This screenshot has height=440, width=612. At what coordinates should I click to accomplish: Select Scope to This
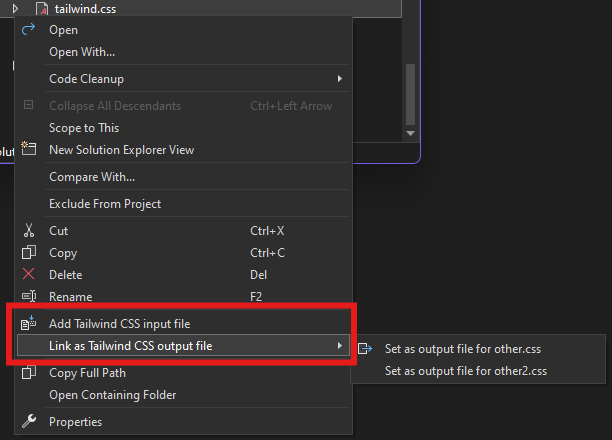(183, 128)
